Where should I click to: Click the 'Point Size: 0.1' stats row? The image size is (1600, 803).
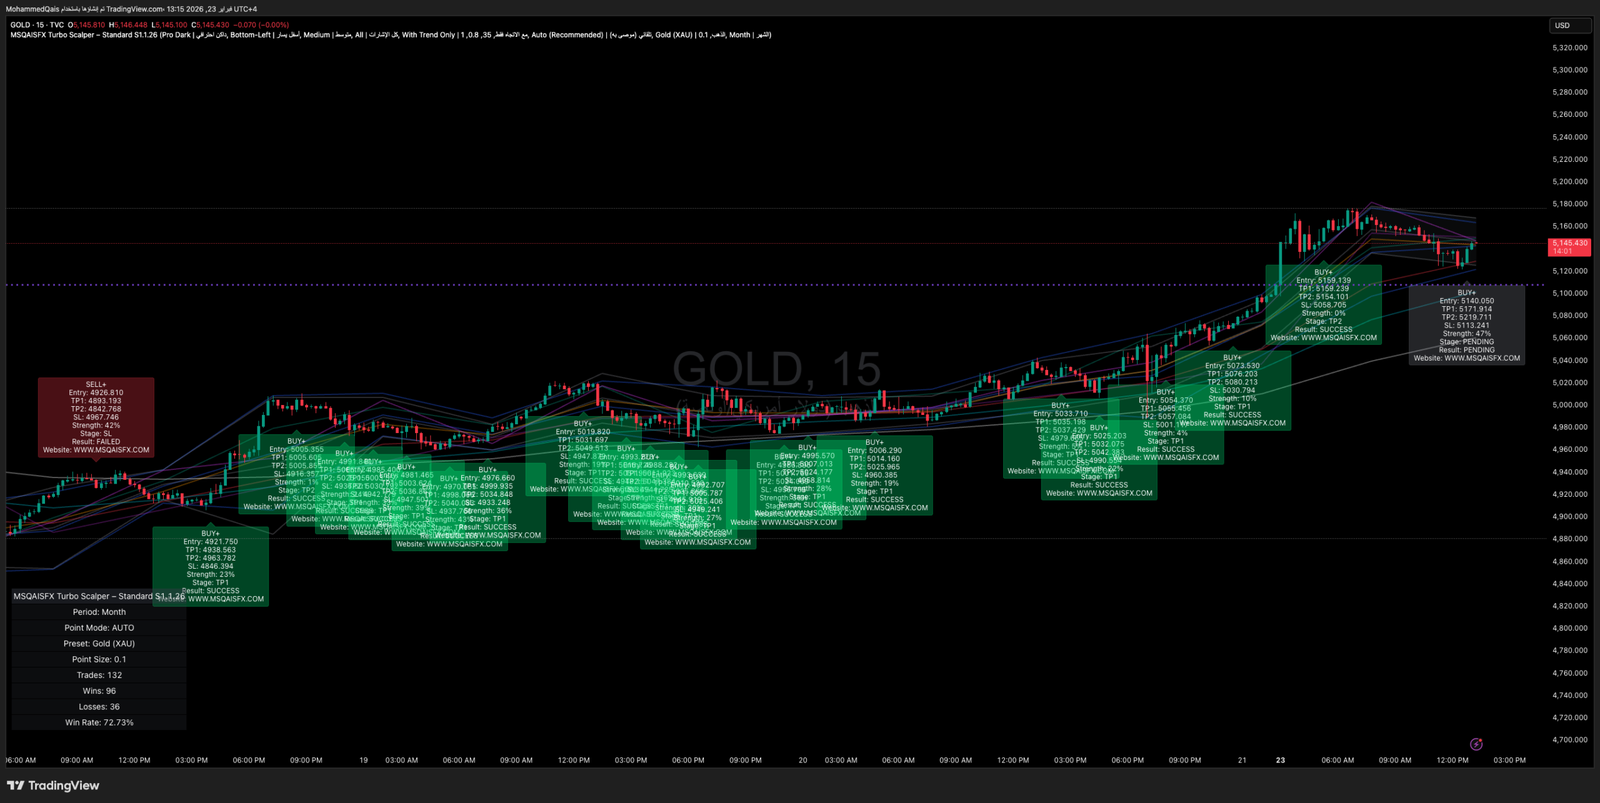coord(99,660)
